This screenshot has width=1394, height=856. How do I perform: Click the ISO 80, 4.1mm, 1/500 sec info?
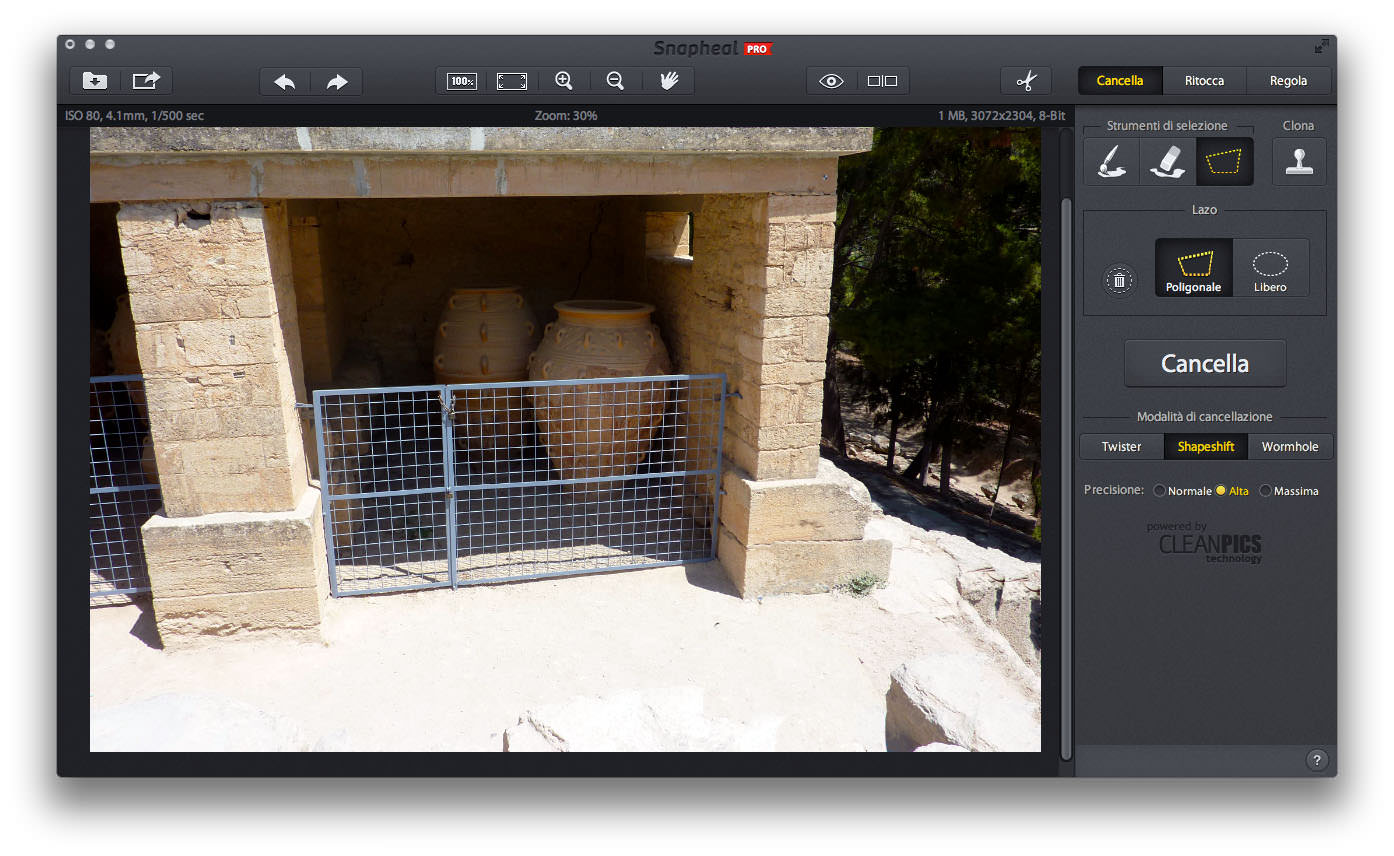(134, 116)
